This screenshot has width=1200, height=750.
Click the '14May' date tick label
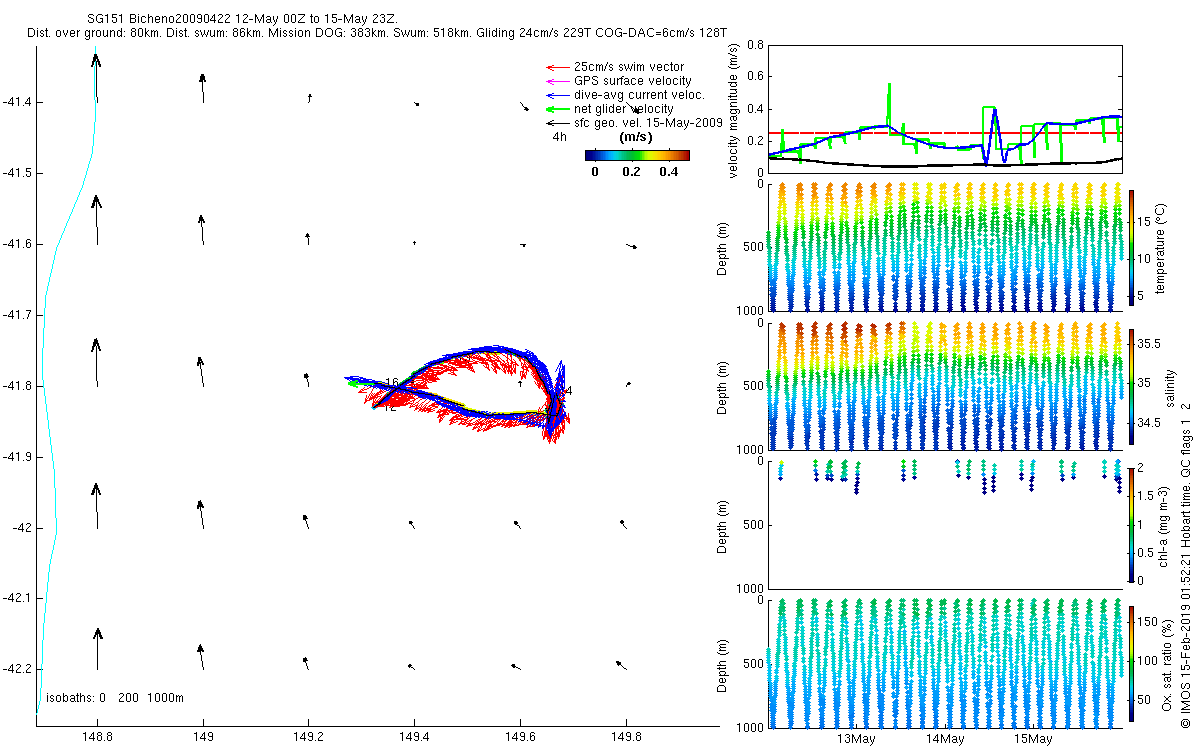coord(945,739)
